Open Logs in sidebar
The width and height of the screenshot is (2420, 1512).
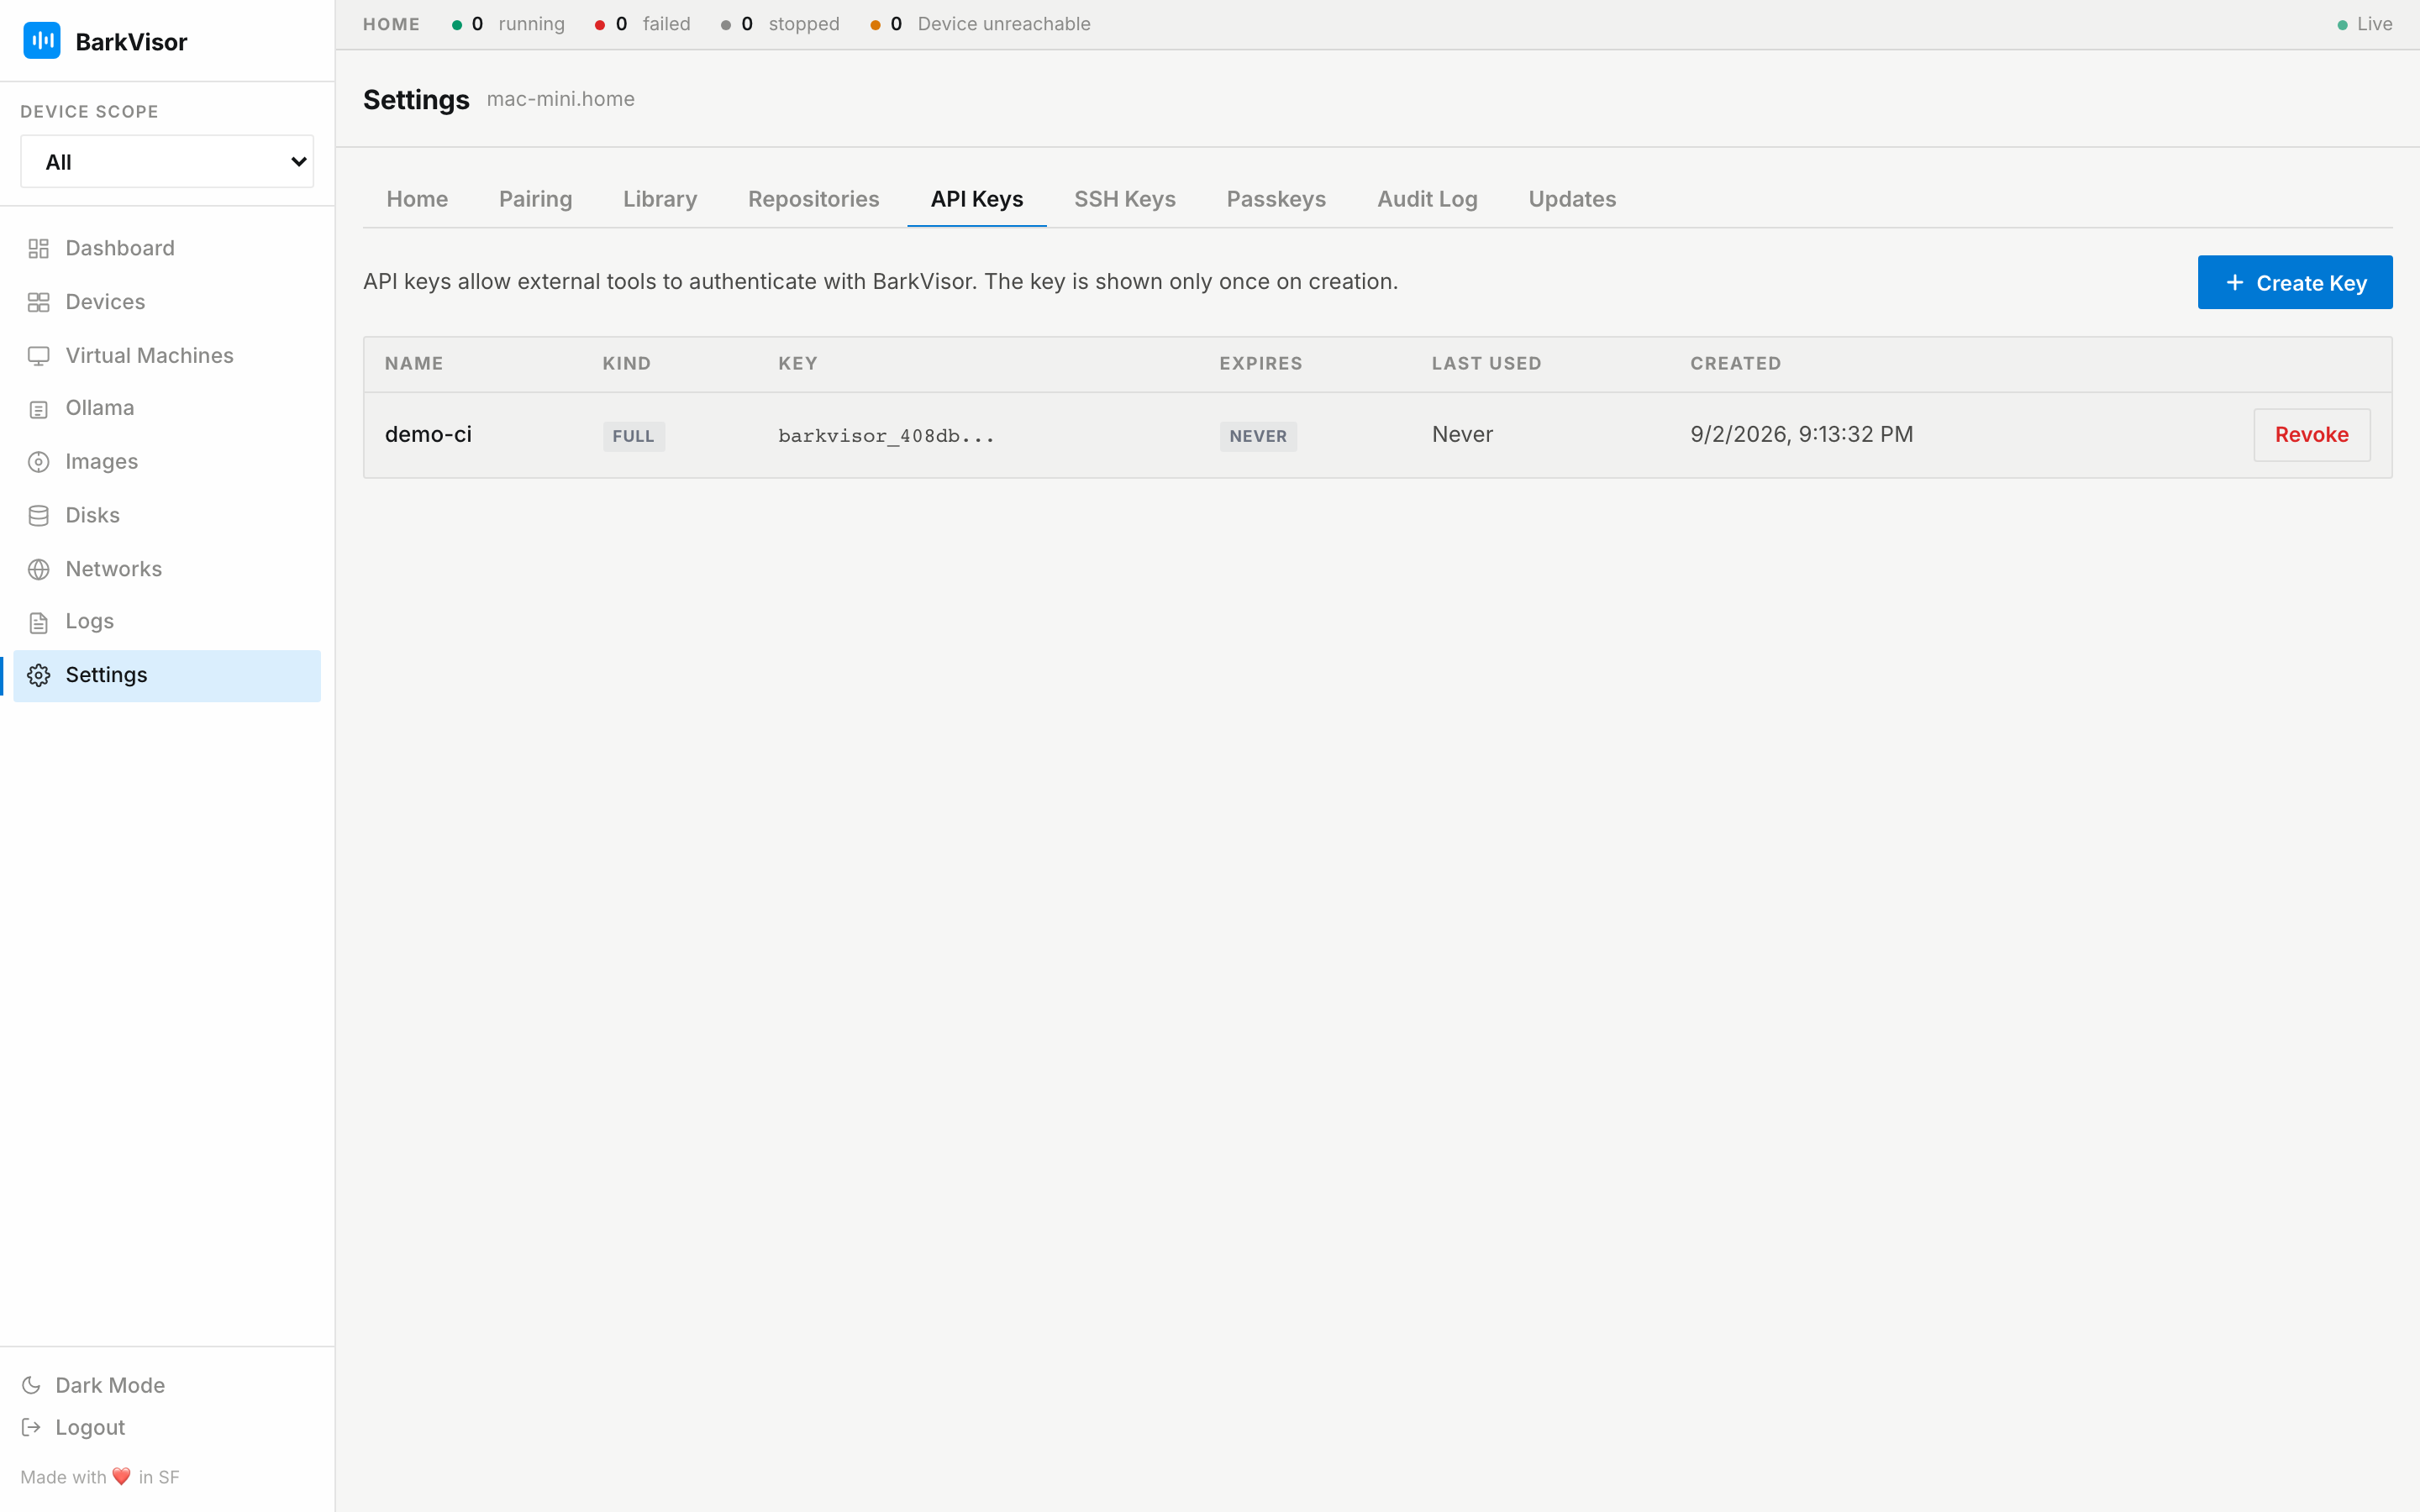(167, 622)
